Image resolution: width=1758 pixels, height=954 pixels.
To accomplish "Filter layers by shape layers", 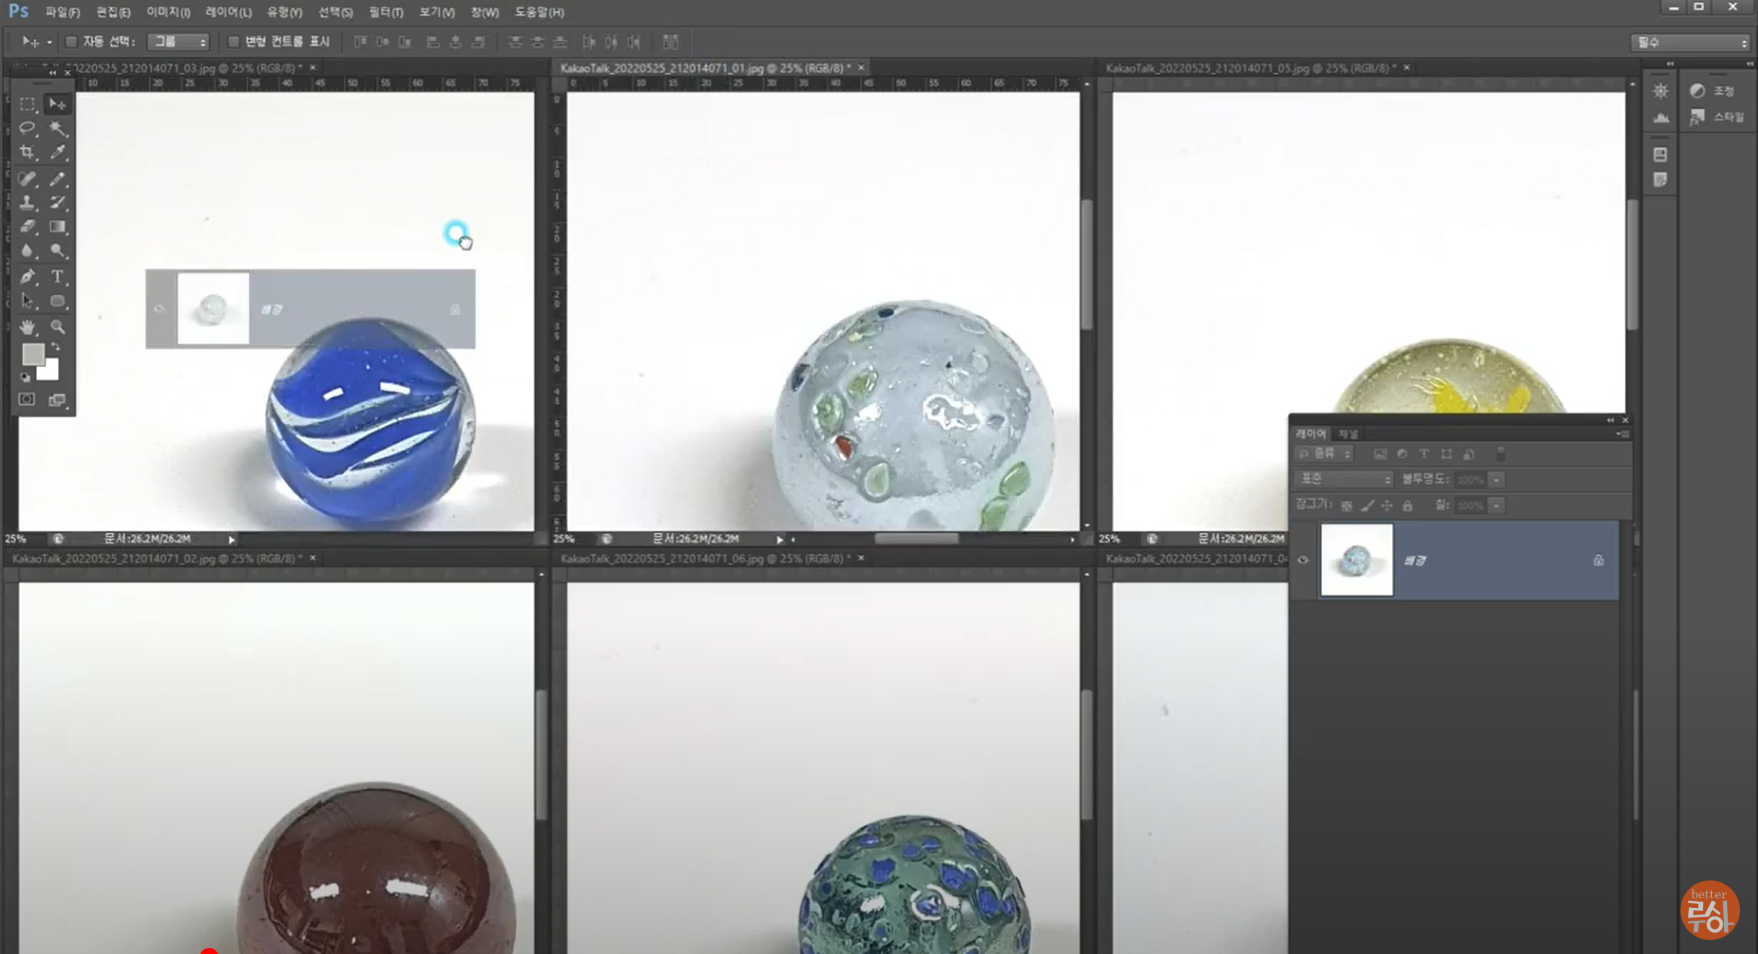I will click(x=1446, y=454).
